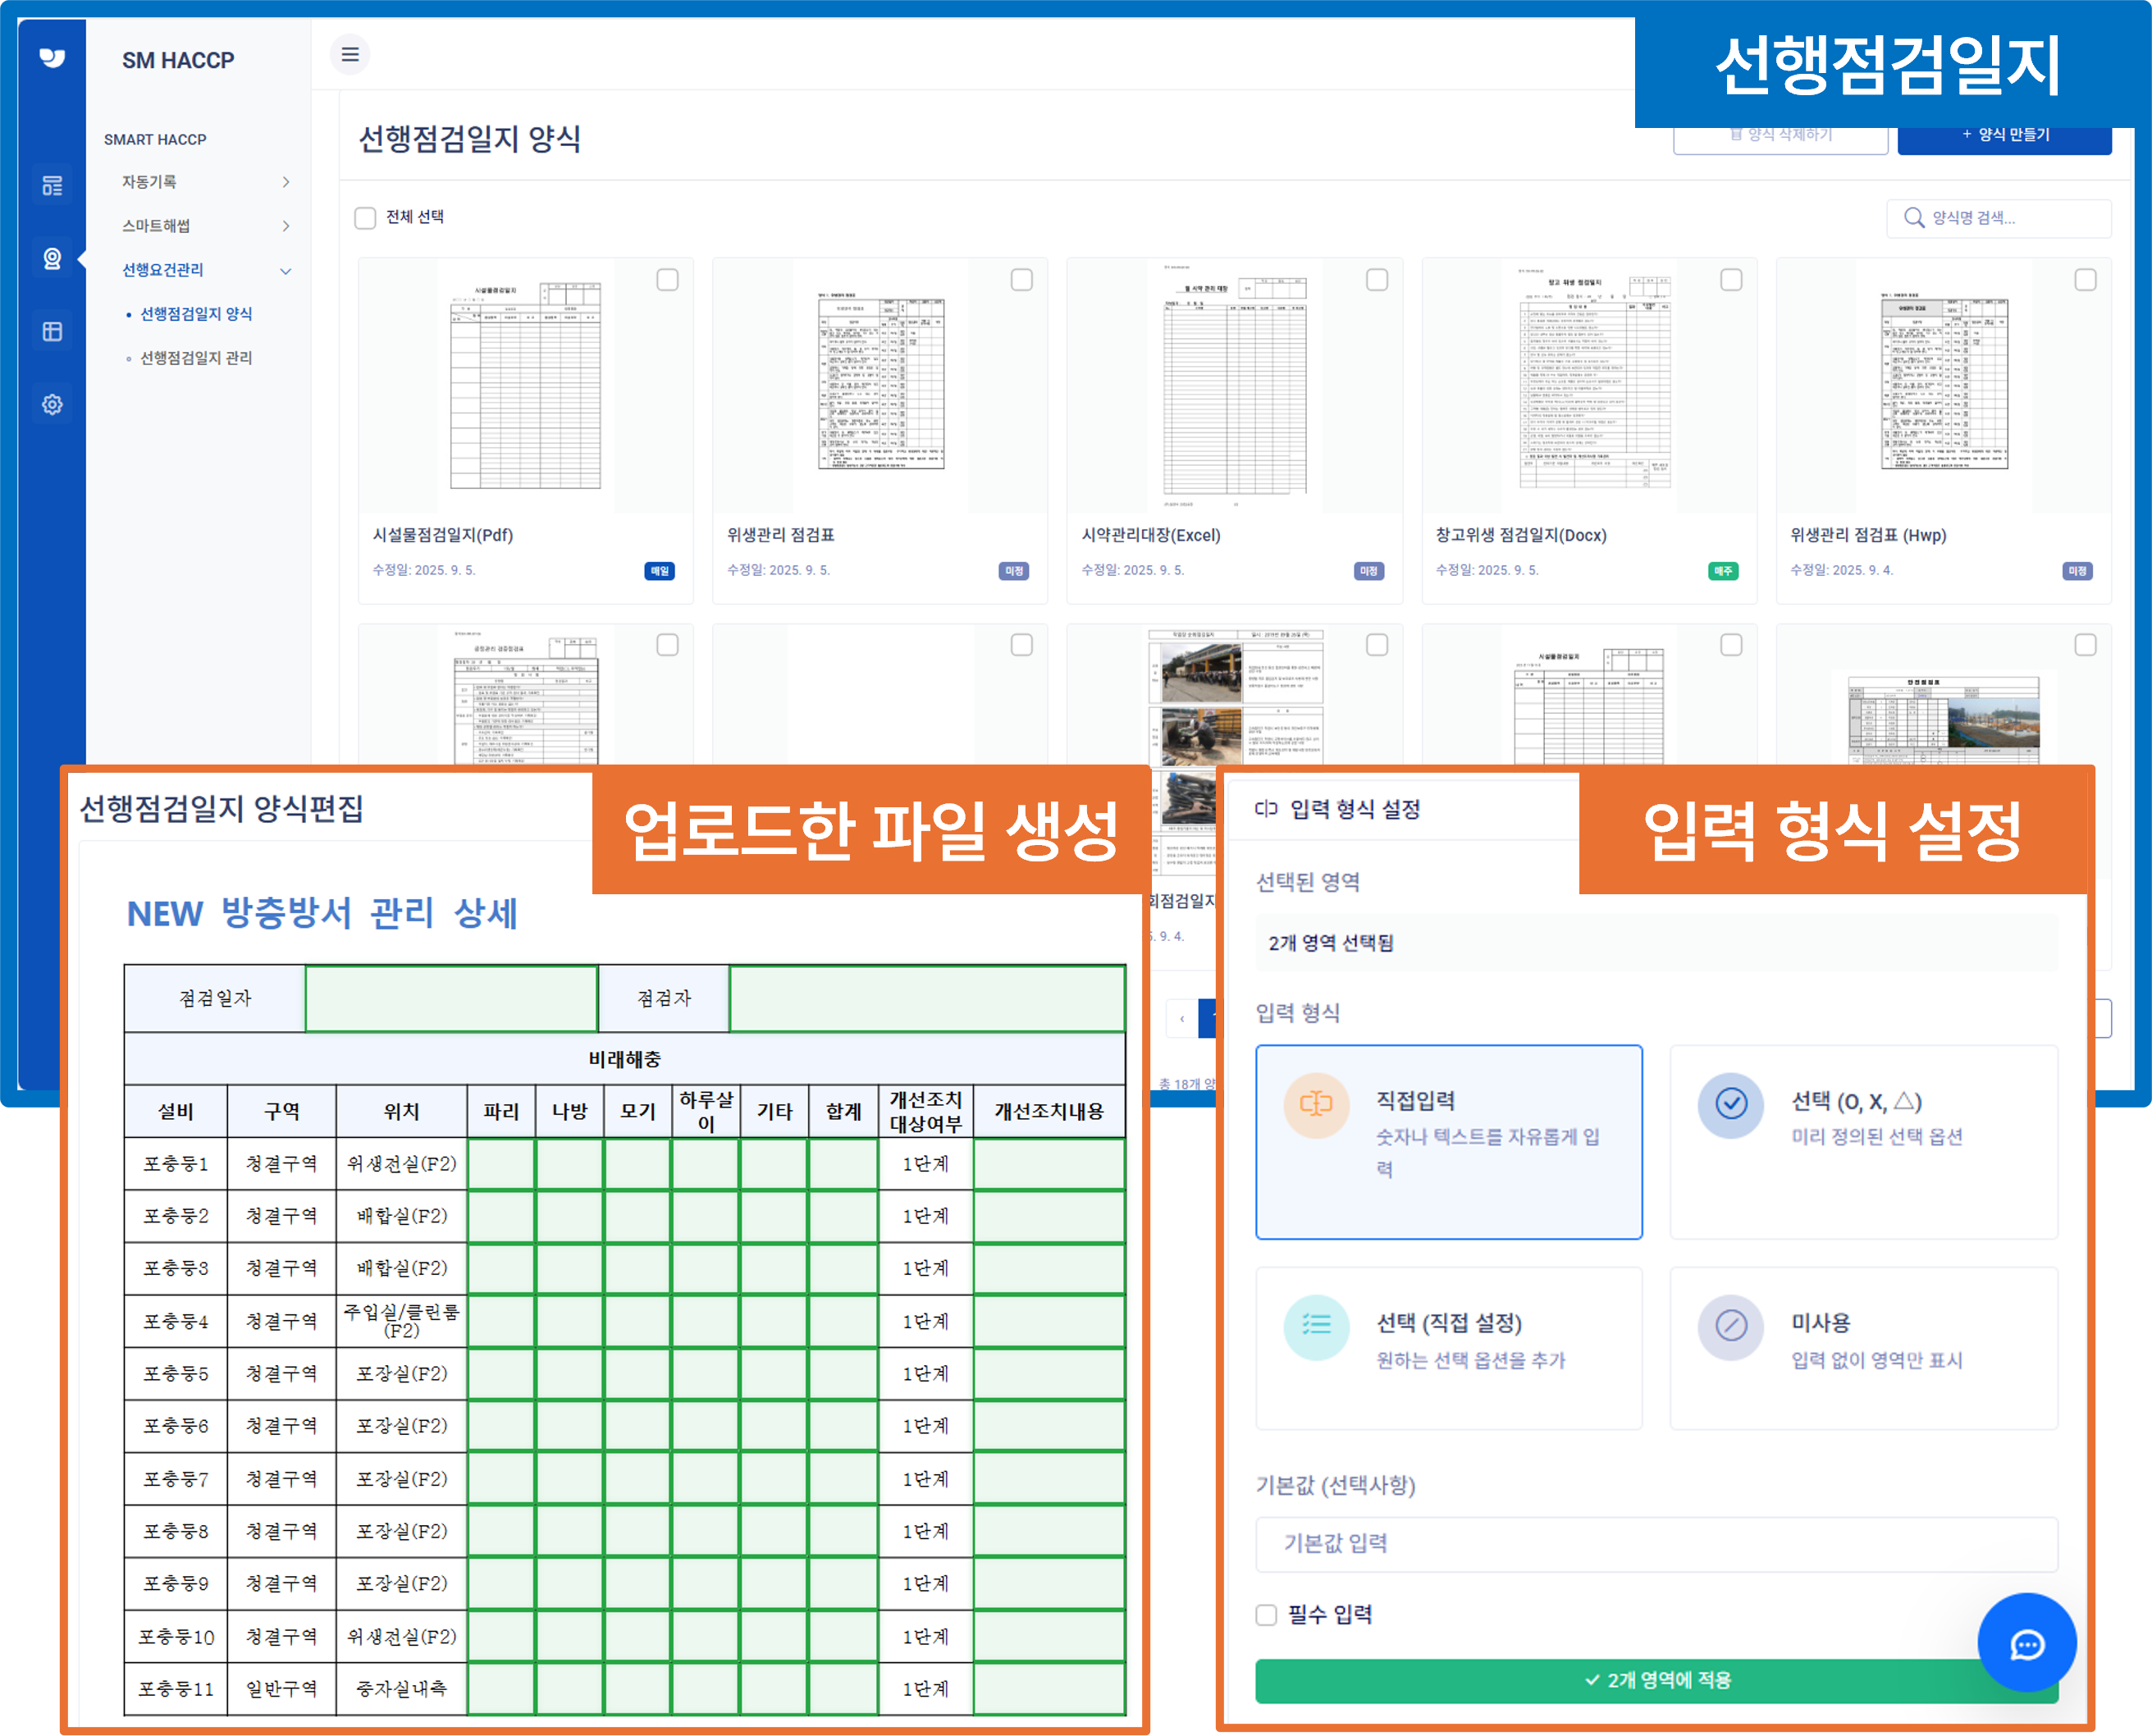Click the 합계 cell for 포충등5
This screenshot has height=1736, width=2152.
(843, 1373)
